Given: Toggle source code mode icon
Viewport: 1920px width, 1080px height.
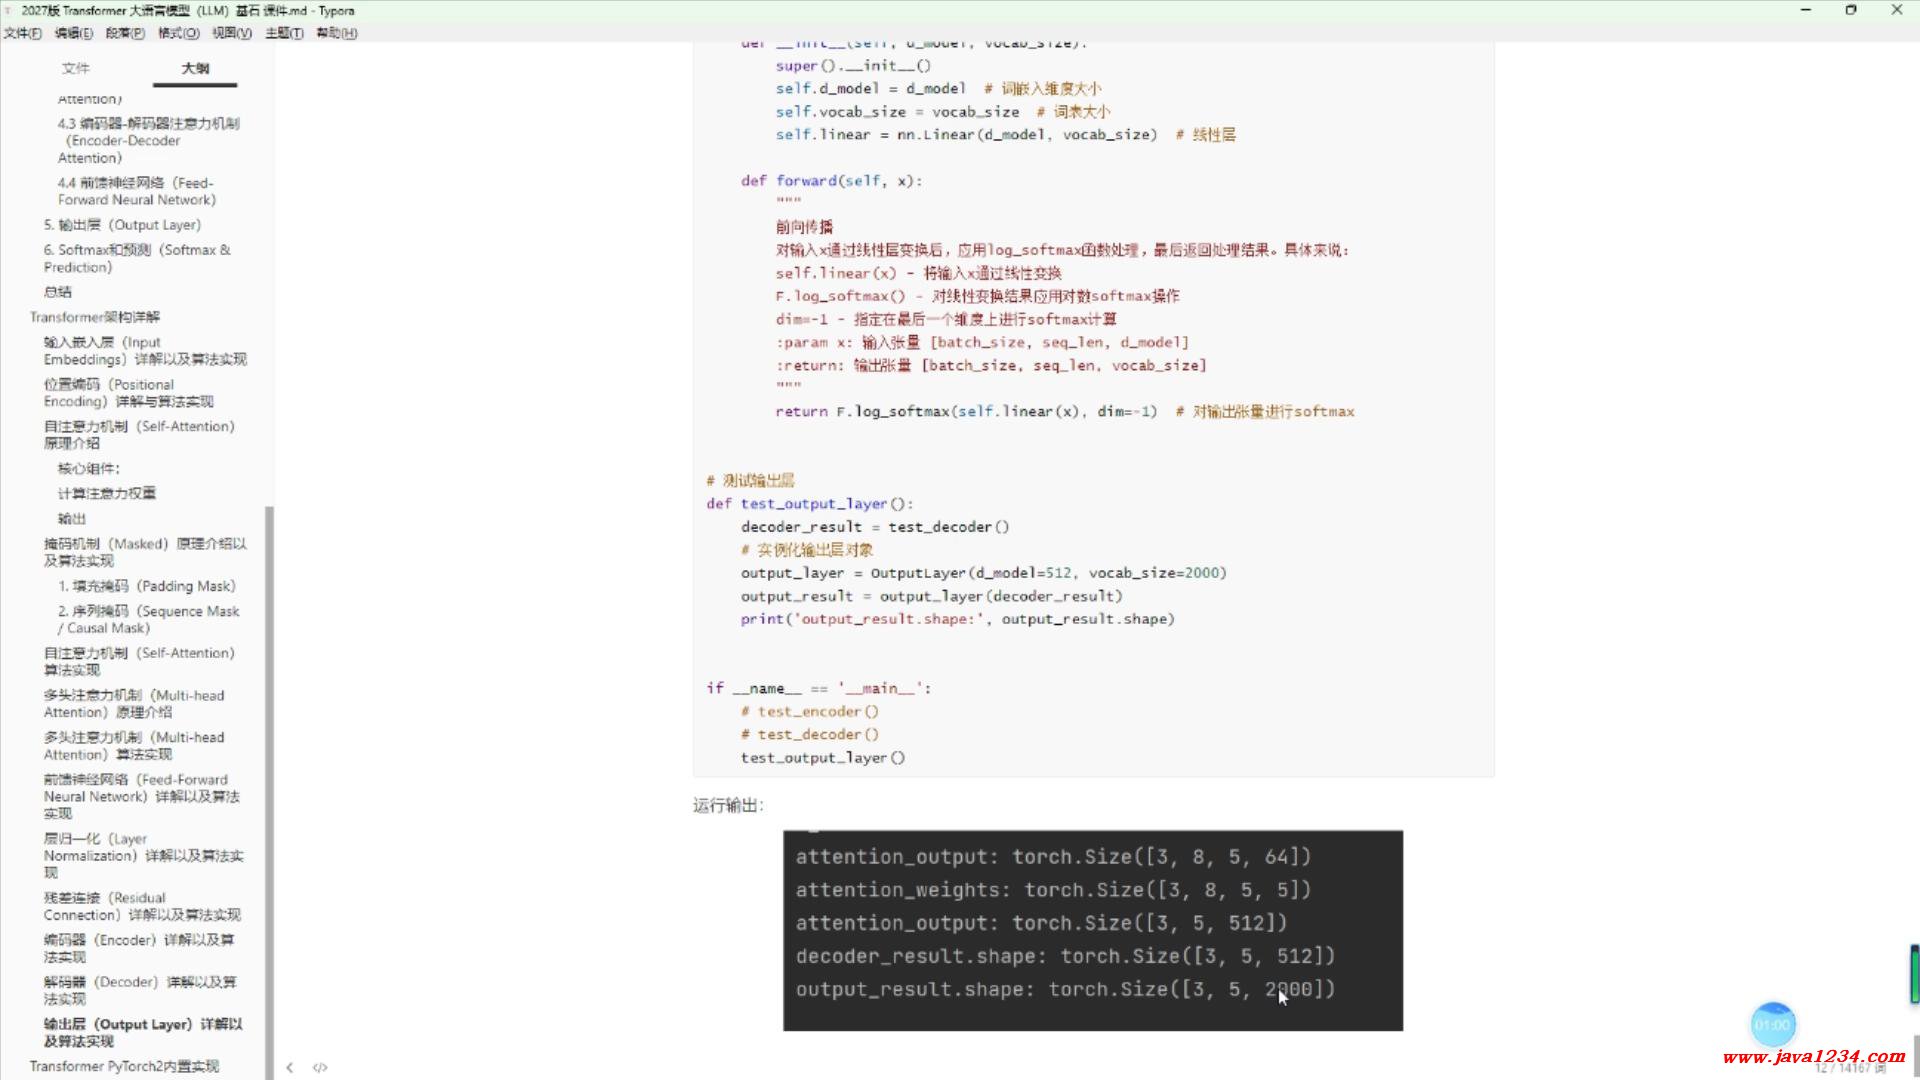Looking at the screenshot, I should [320, 1067].
